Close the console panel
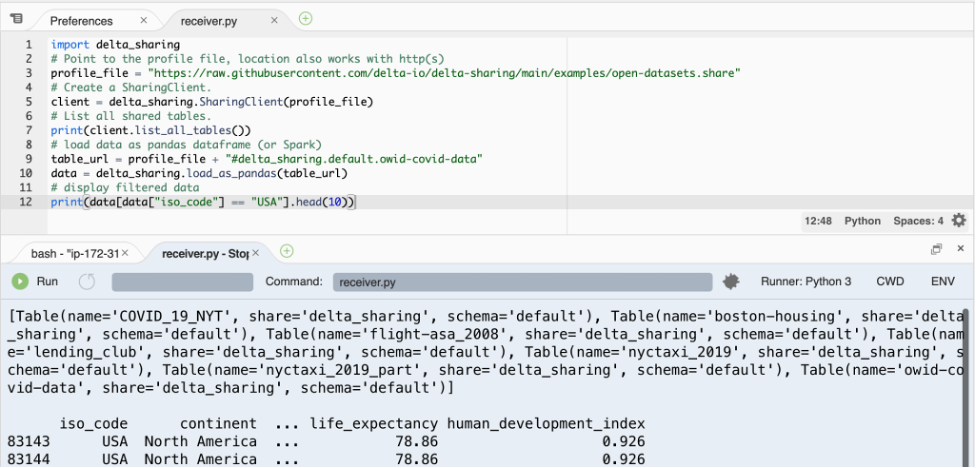 pos(960,249)
